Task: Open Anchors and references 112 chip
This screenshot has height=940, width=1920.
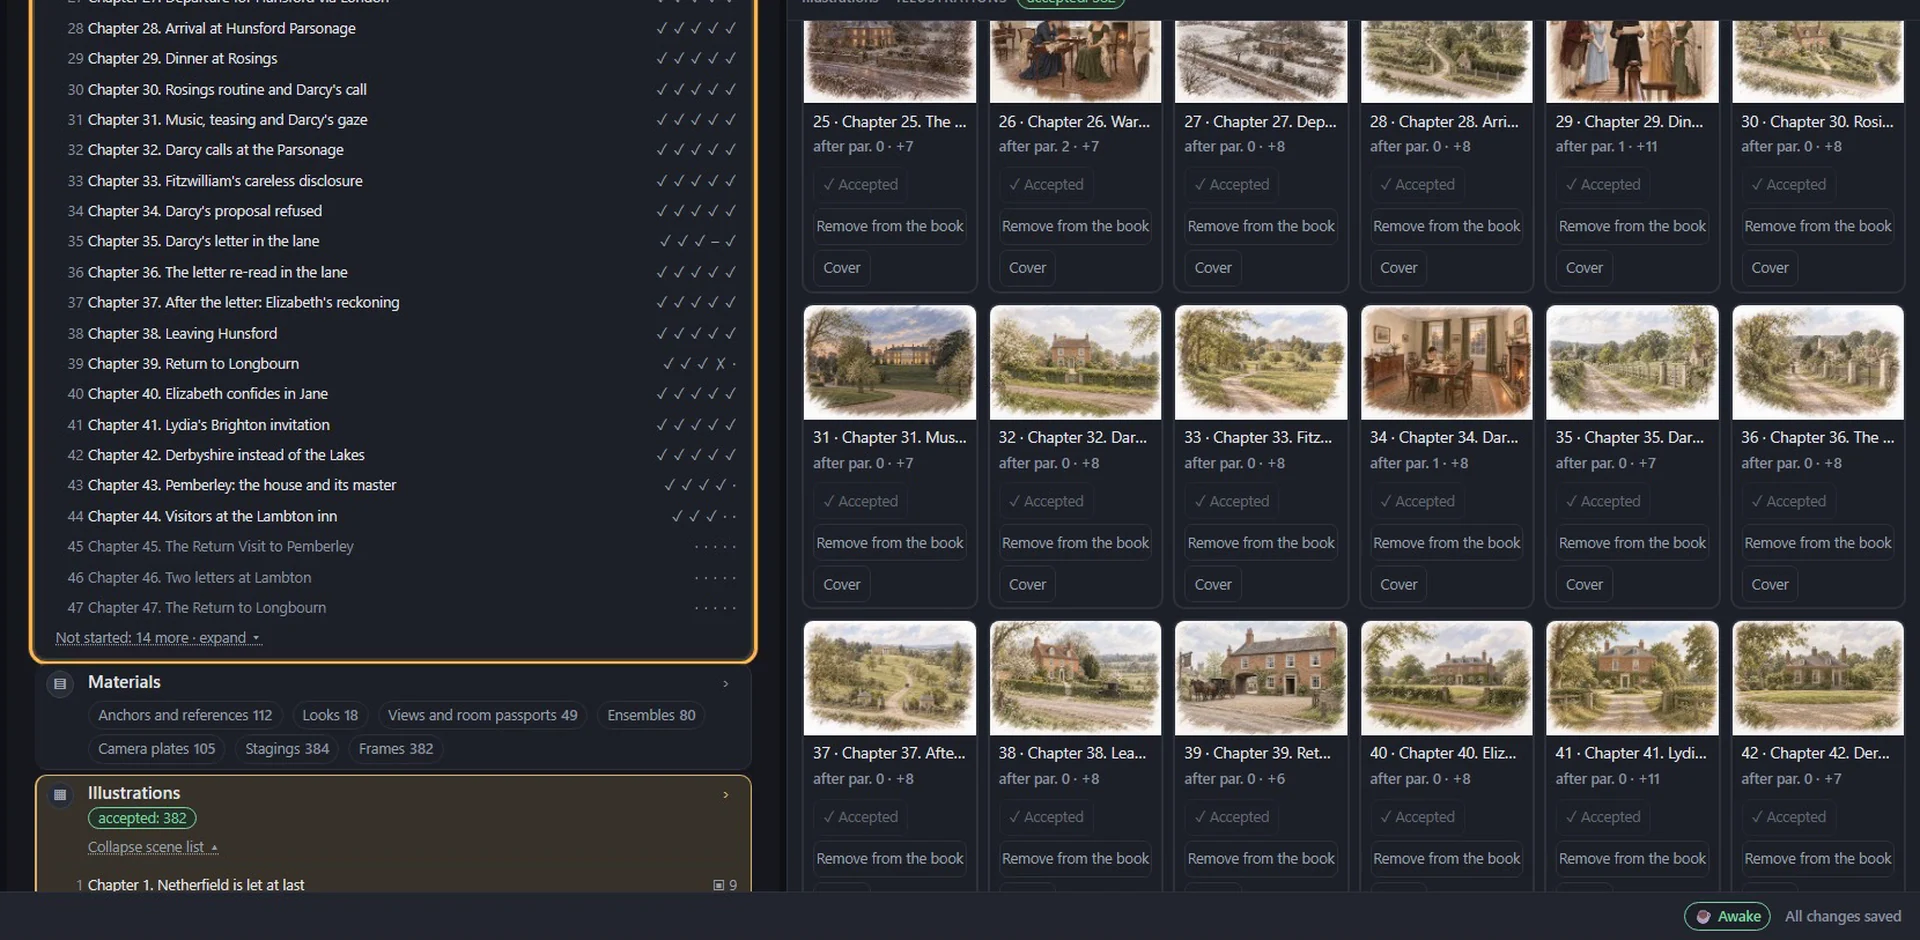Action: point(185,715)
